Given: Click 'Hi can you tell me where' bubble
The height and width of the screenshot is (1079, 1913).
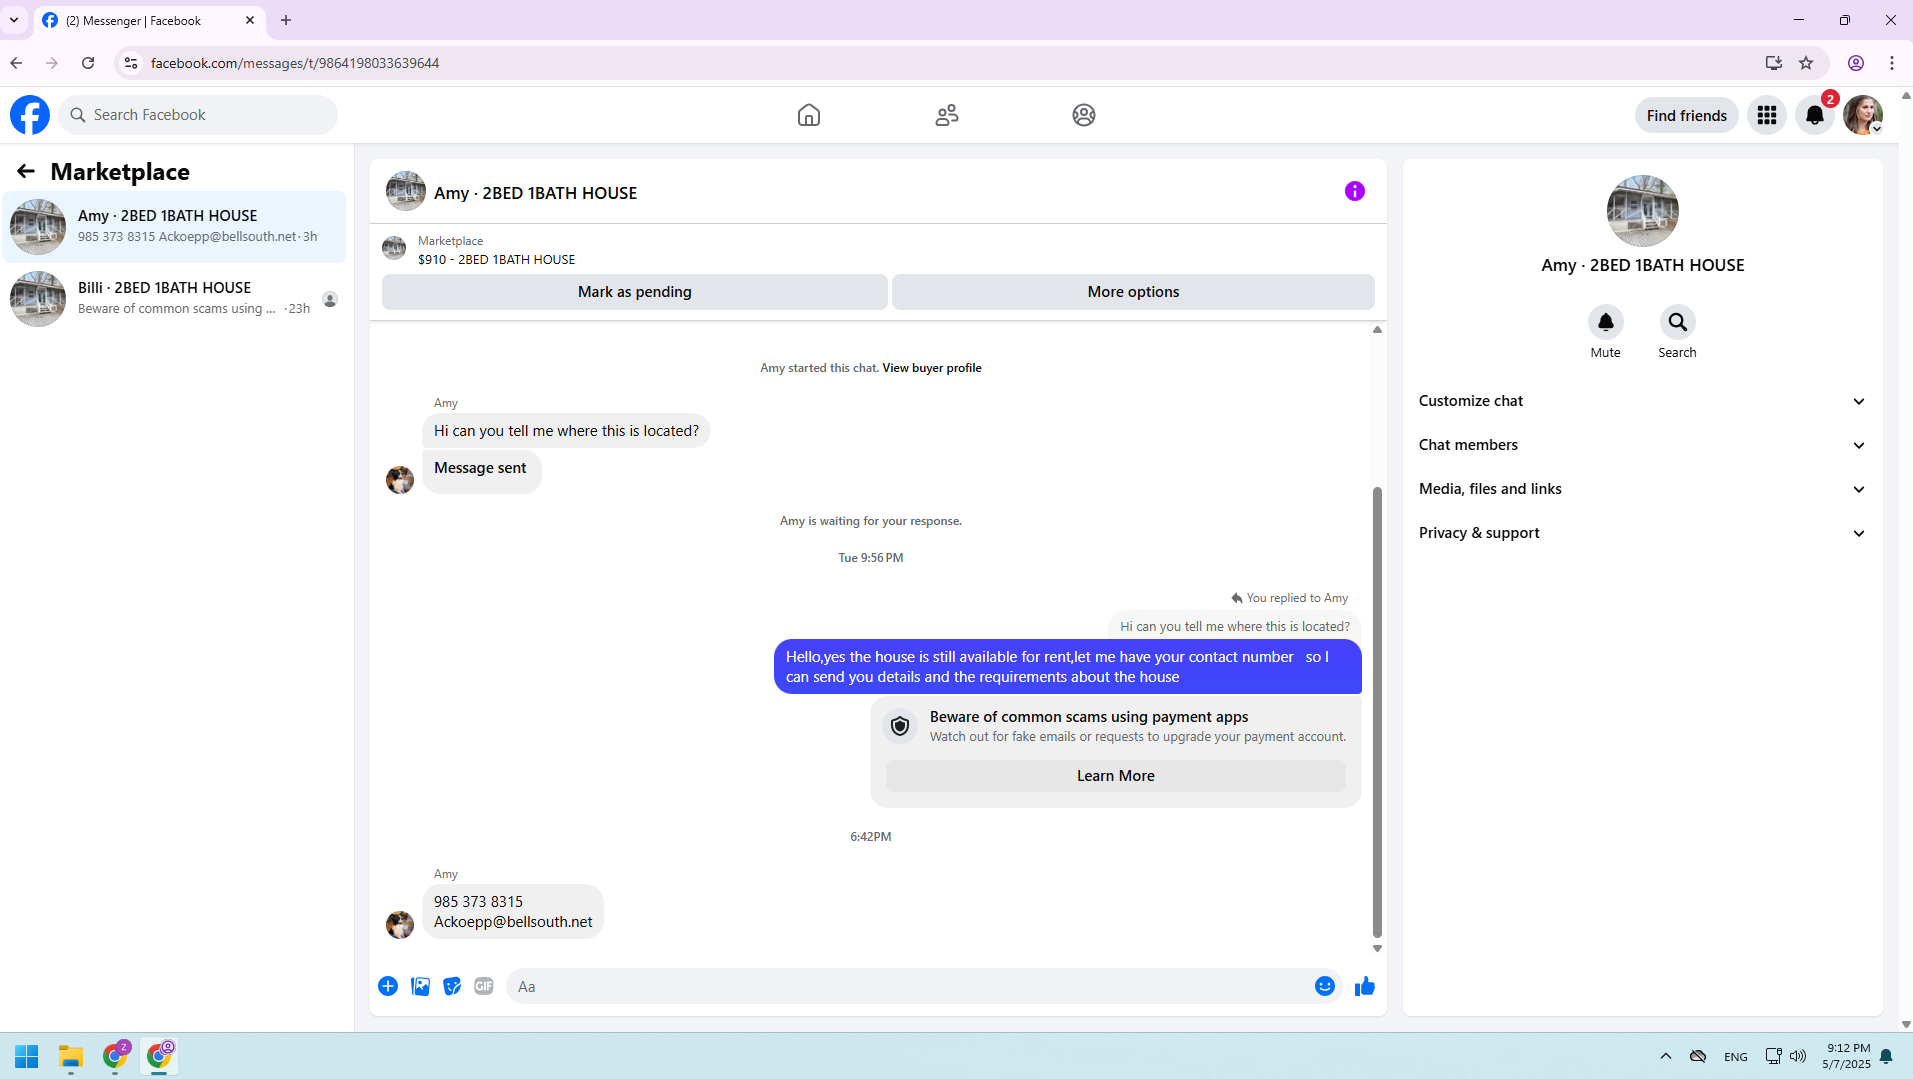Looking at the screenshot, I should [x=566, y=431].
